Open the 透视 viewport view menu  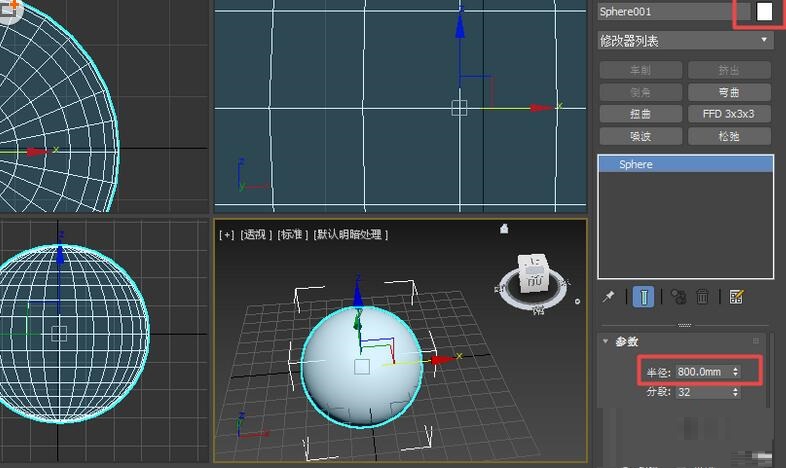pyautogui.click(x=256, y=234)
